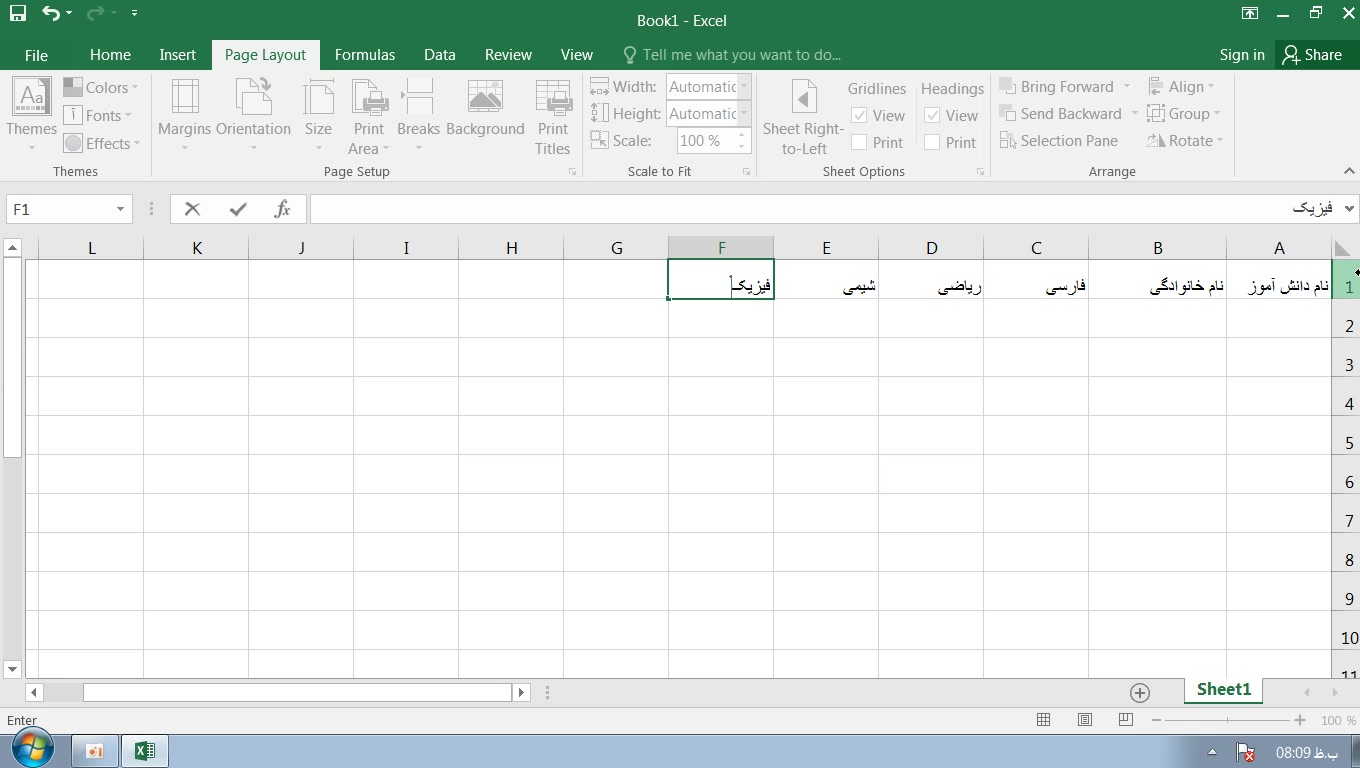Open the Margins options
Screen dimensions: 1360x768
coord(185,115)
